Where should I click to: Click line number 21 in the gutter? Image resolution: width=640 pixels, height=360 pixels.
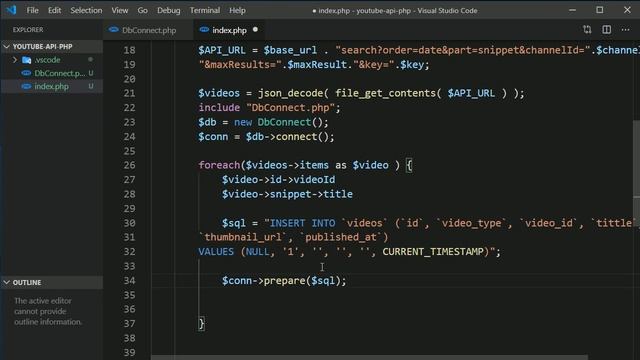click(129, 93)
